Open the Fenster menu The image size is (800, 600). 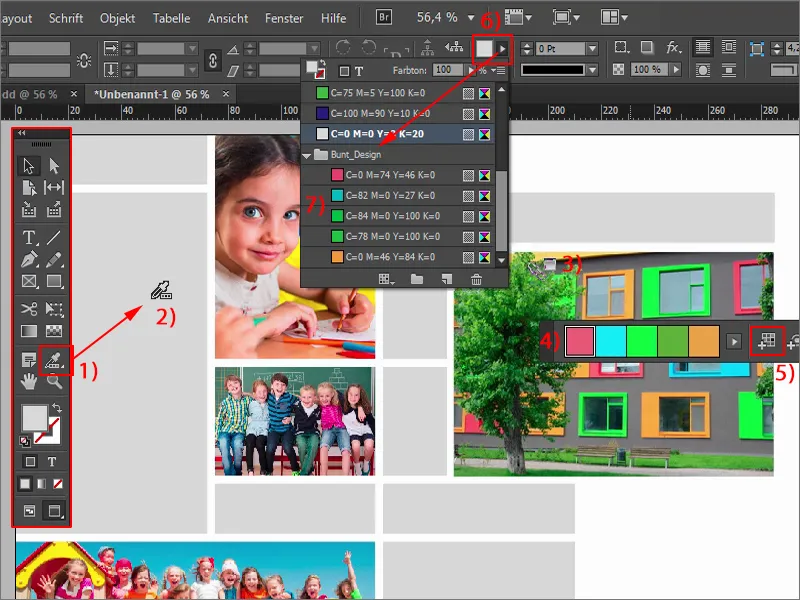click(284, 18)
